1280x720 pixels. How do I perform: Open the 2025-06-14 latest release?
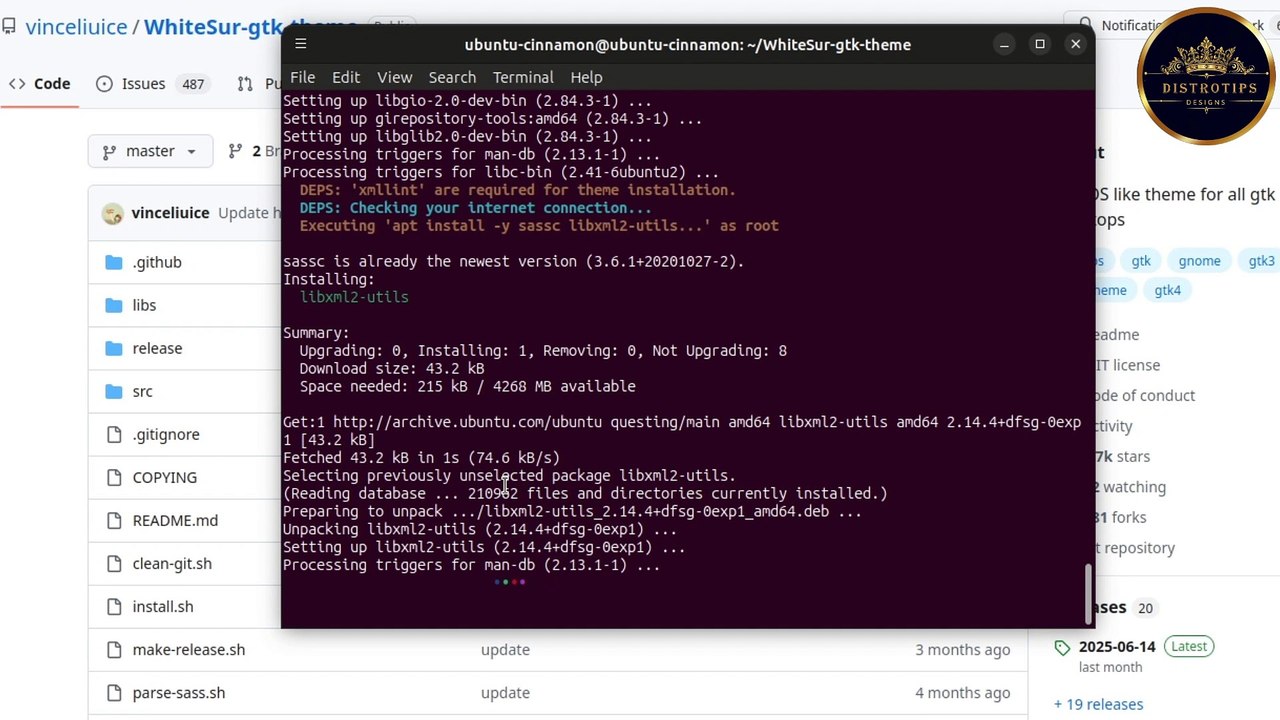[x=1117, y=647]
